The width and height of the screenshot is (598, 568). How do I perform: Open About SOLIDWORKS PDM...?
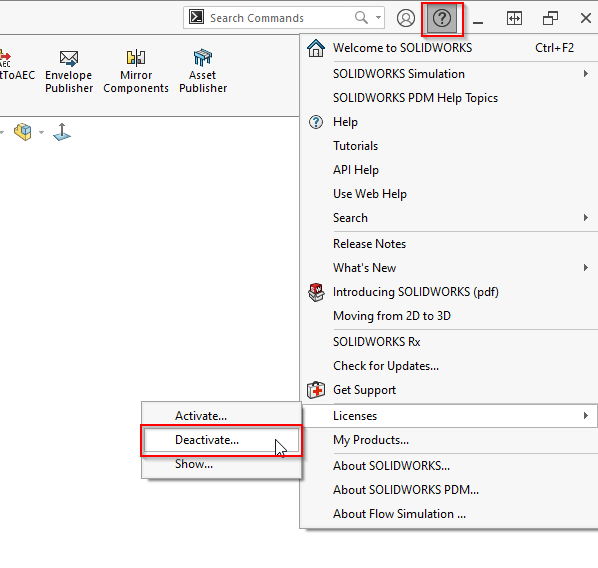448,490
